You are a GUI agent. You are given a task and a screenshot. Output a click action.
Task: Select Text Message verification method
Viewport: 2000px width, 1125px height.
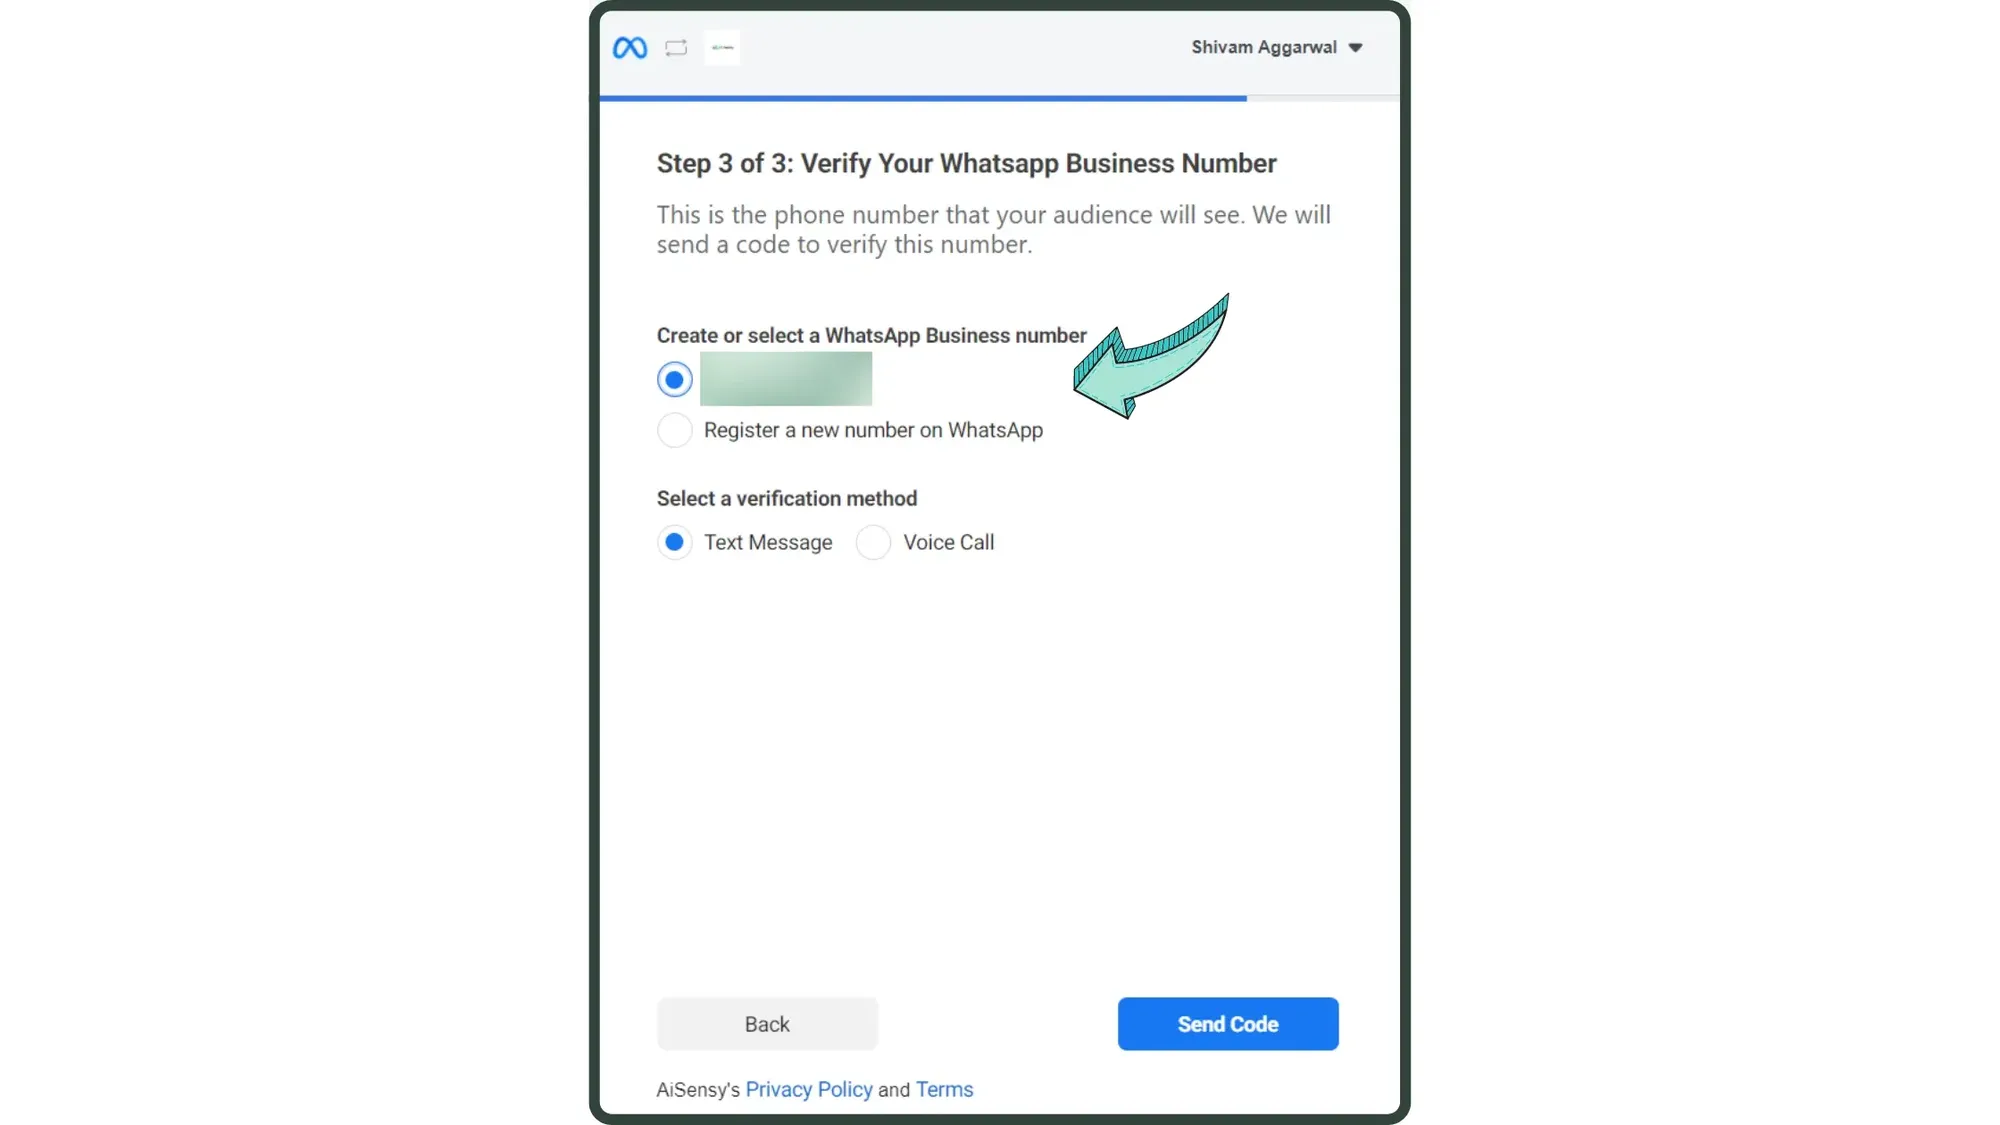coord(673,543)
